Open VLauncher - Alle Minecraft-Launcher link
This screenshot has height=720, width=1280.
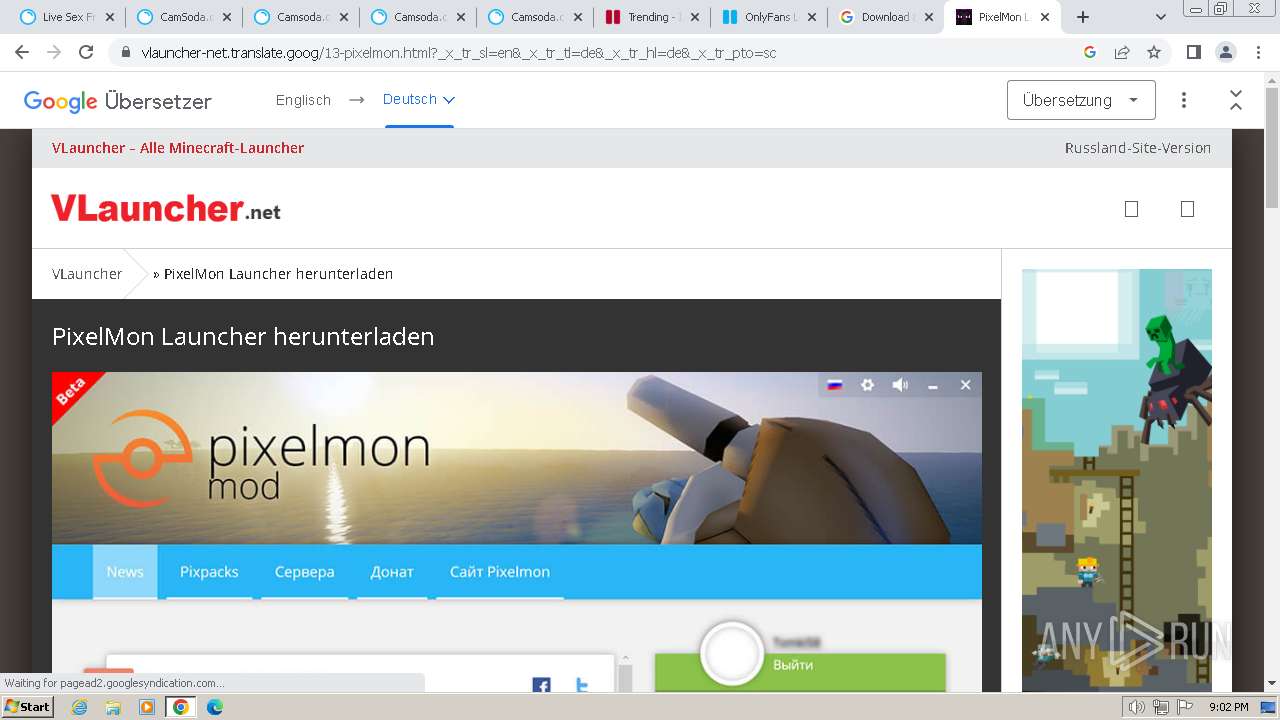coord(178,148)
